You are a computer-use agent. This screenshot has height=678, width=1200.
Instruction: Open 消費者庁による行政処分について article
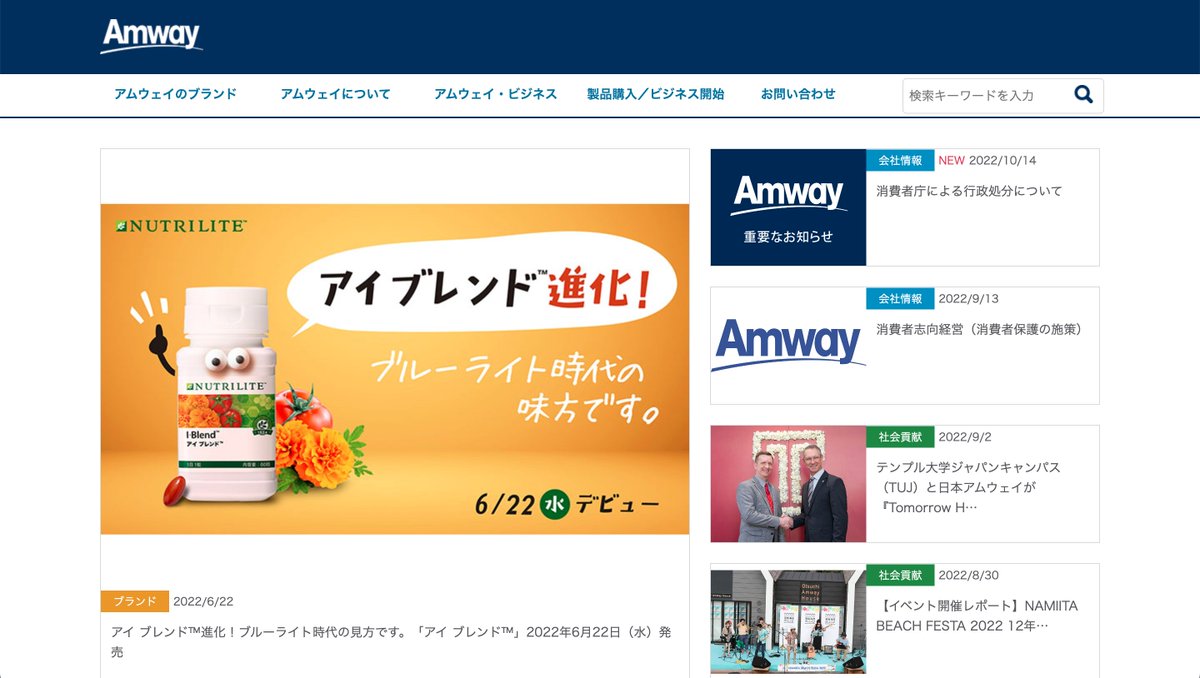tap(969, 191)
